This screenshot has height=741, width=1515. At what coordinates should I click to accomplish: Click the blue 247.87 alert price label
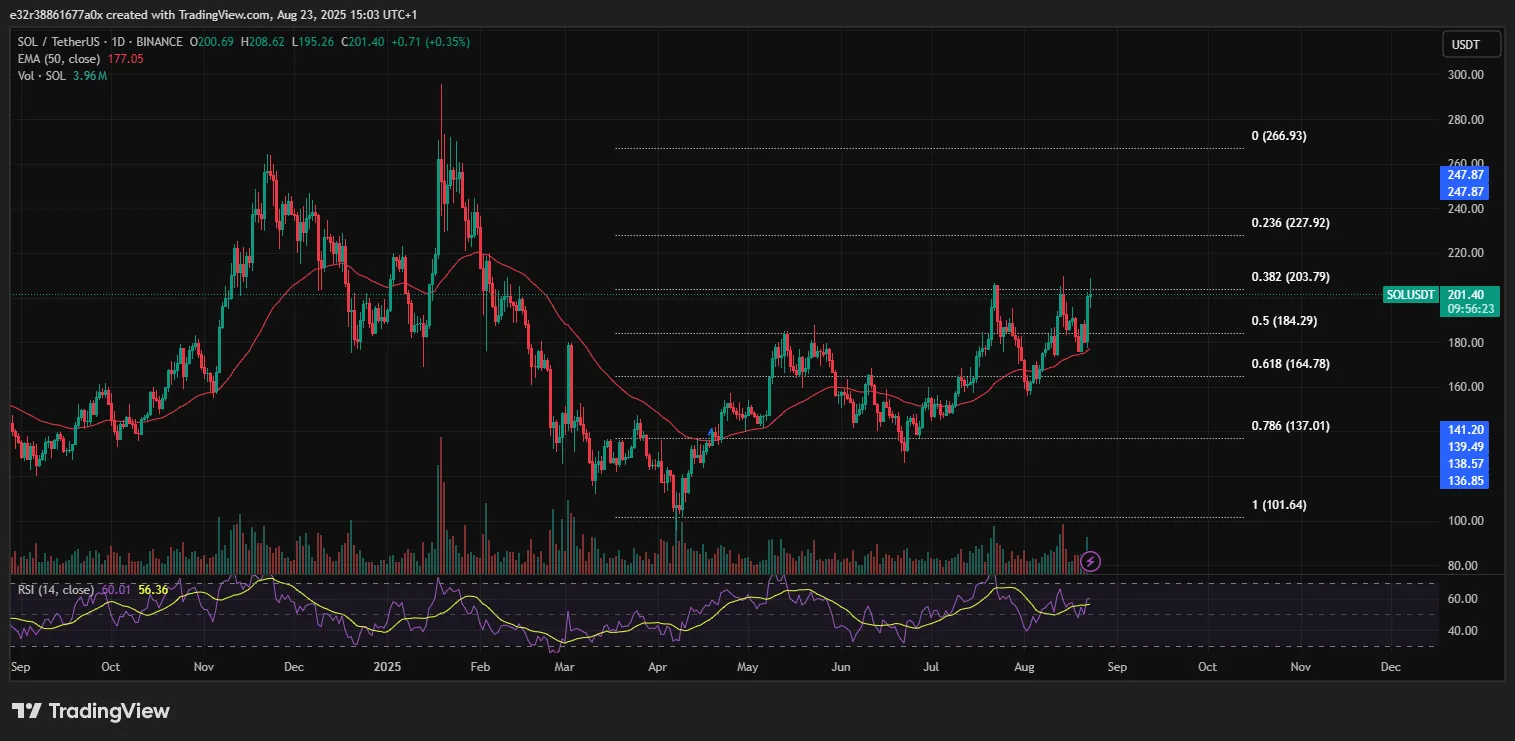click(x=1464, y=174)
